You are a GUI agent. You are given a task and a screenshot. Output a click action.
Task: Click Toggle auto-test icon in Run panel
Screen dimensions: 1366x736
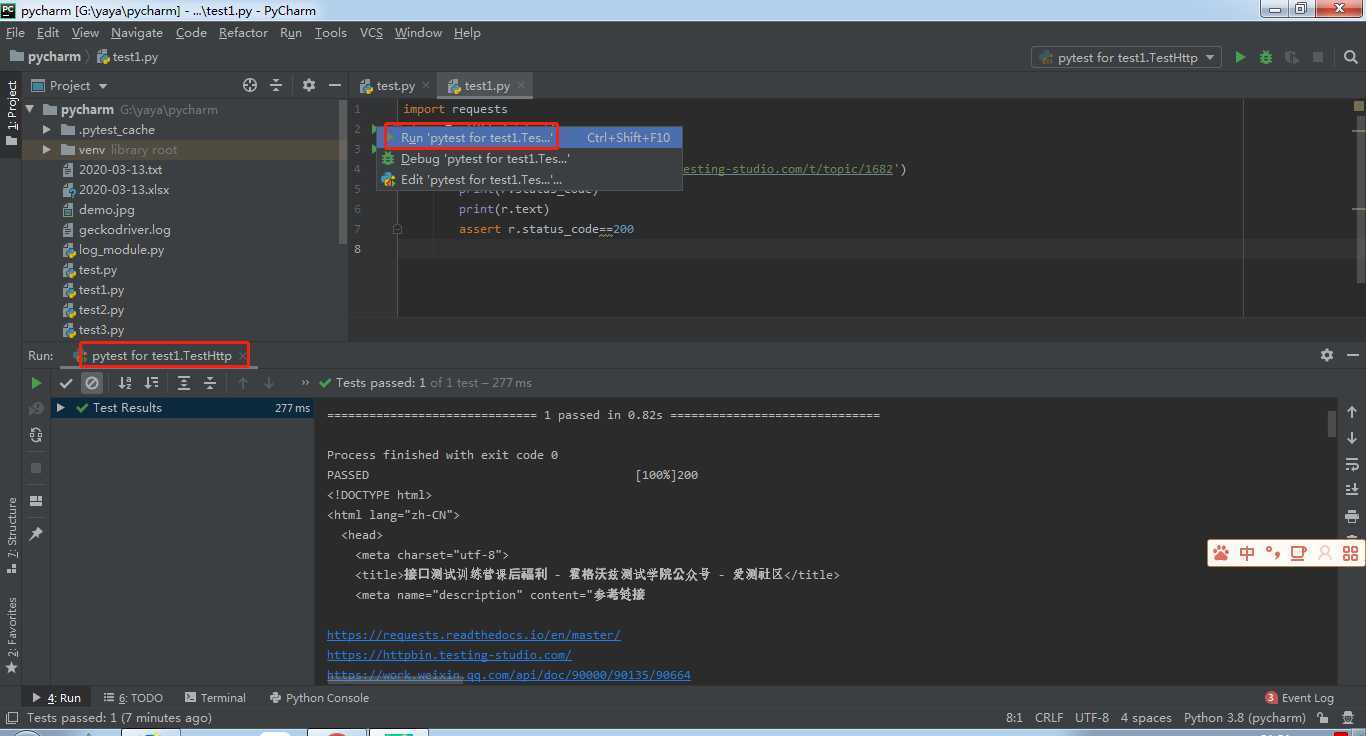coord(36,435)
